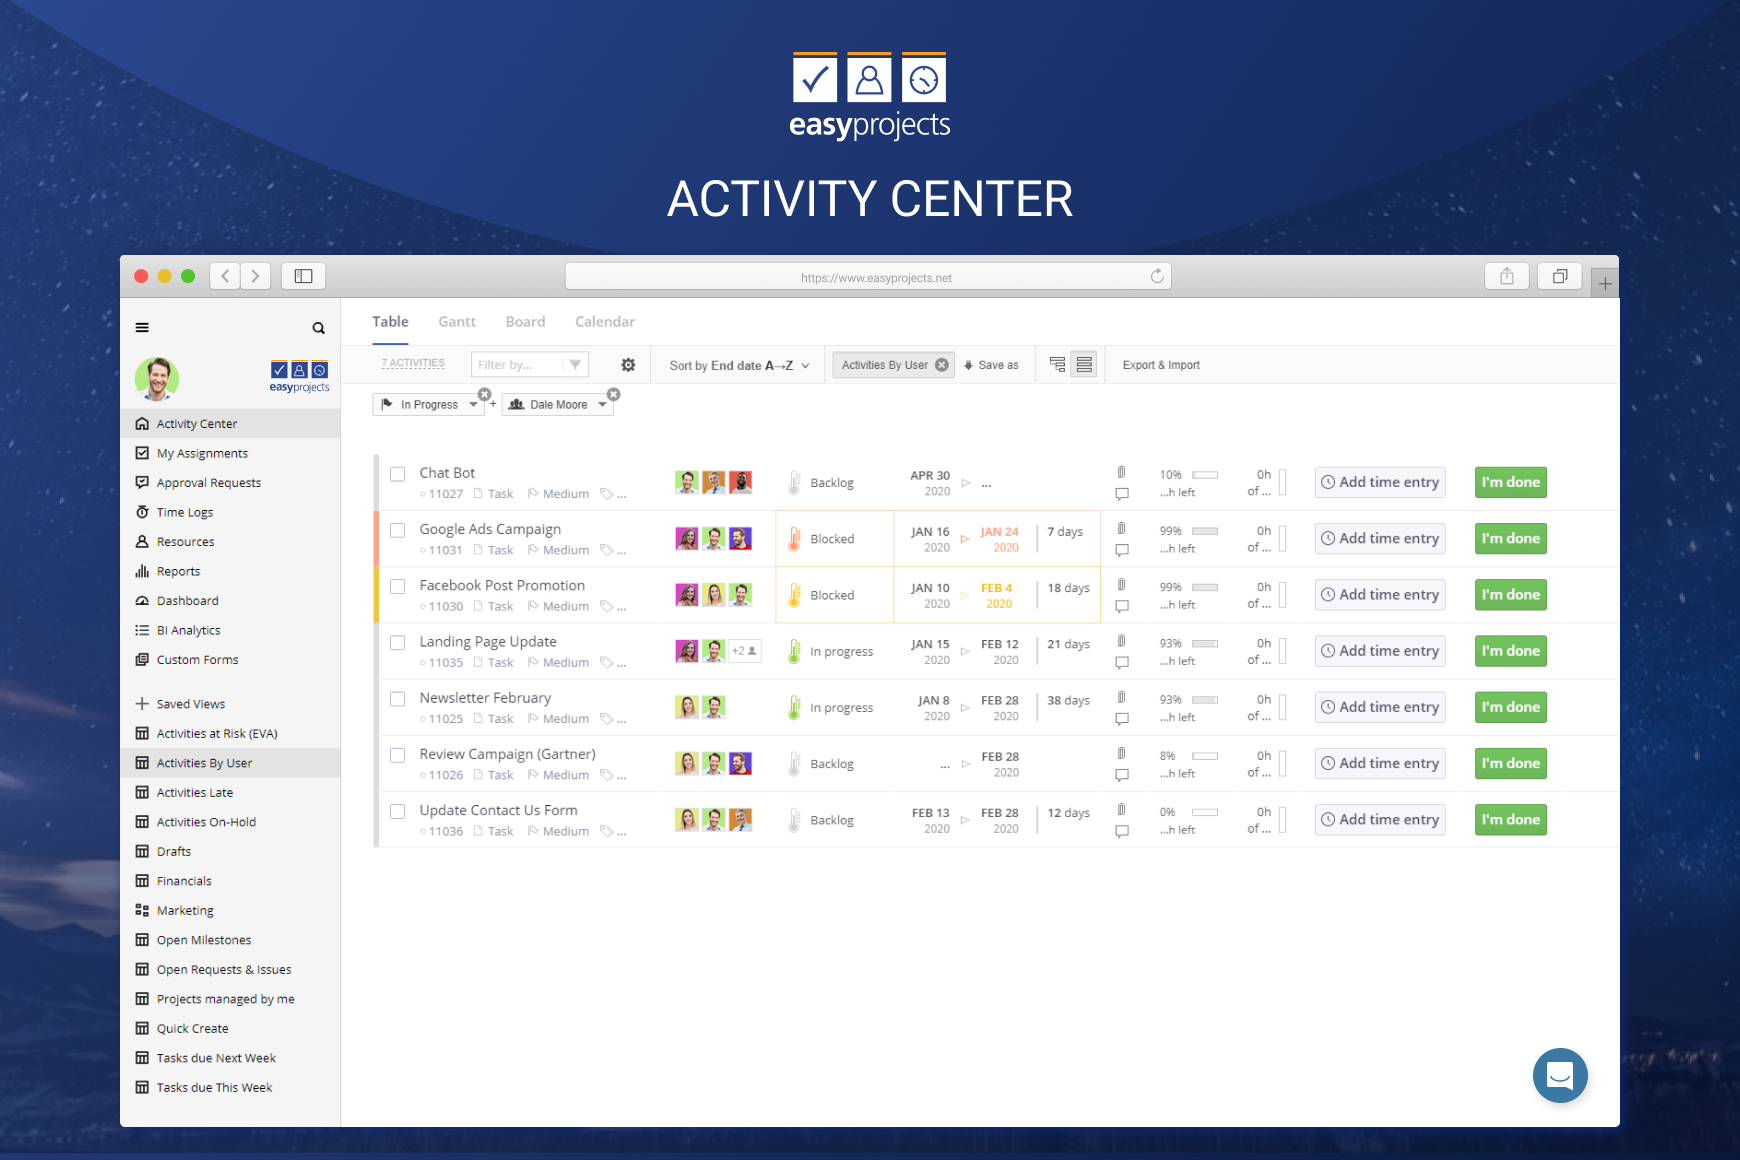Image resolution: width=1740 pixels, height=1160 pixels.
Task: Switch to compact list view icon
Action: (x=1084, y=365)
